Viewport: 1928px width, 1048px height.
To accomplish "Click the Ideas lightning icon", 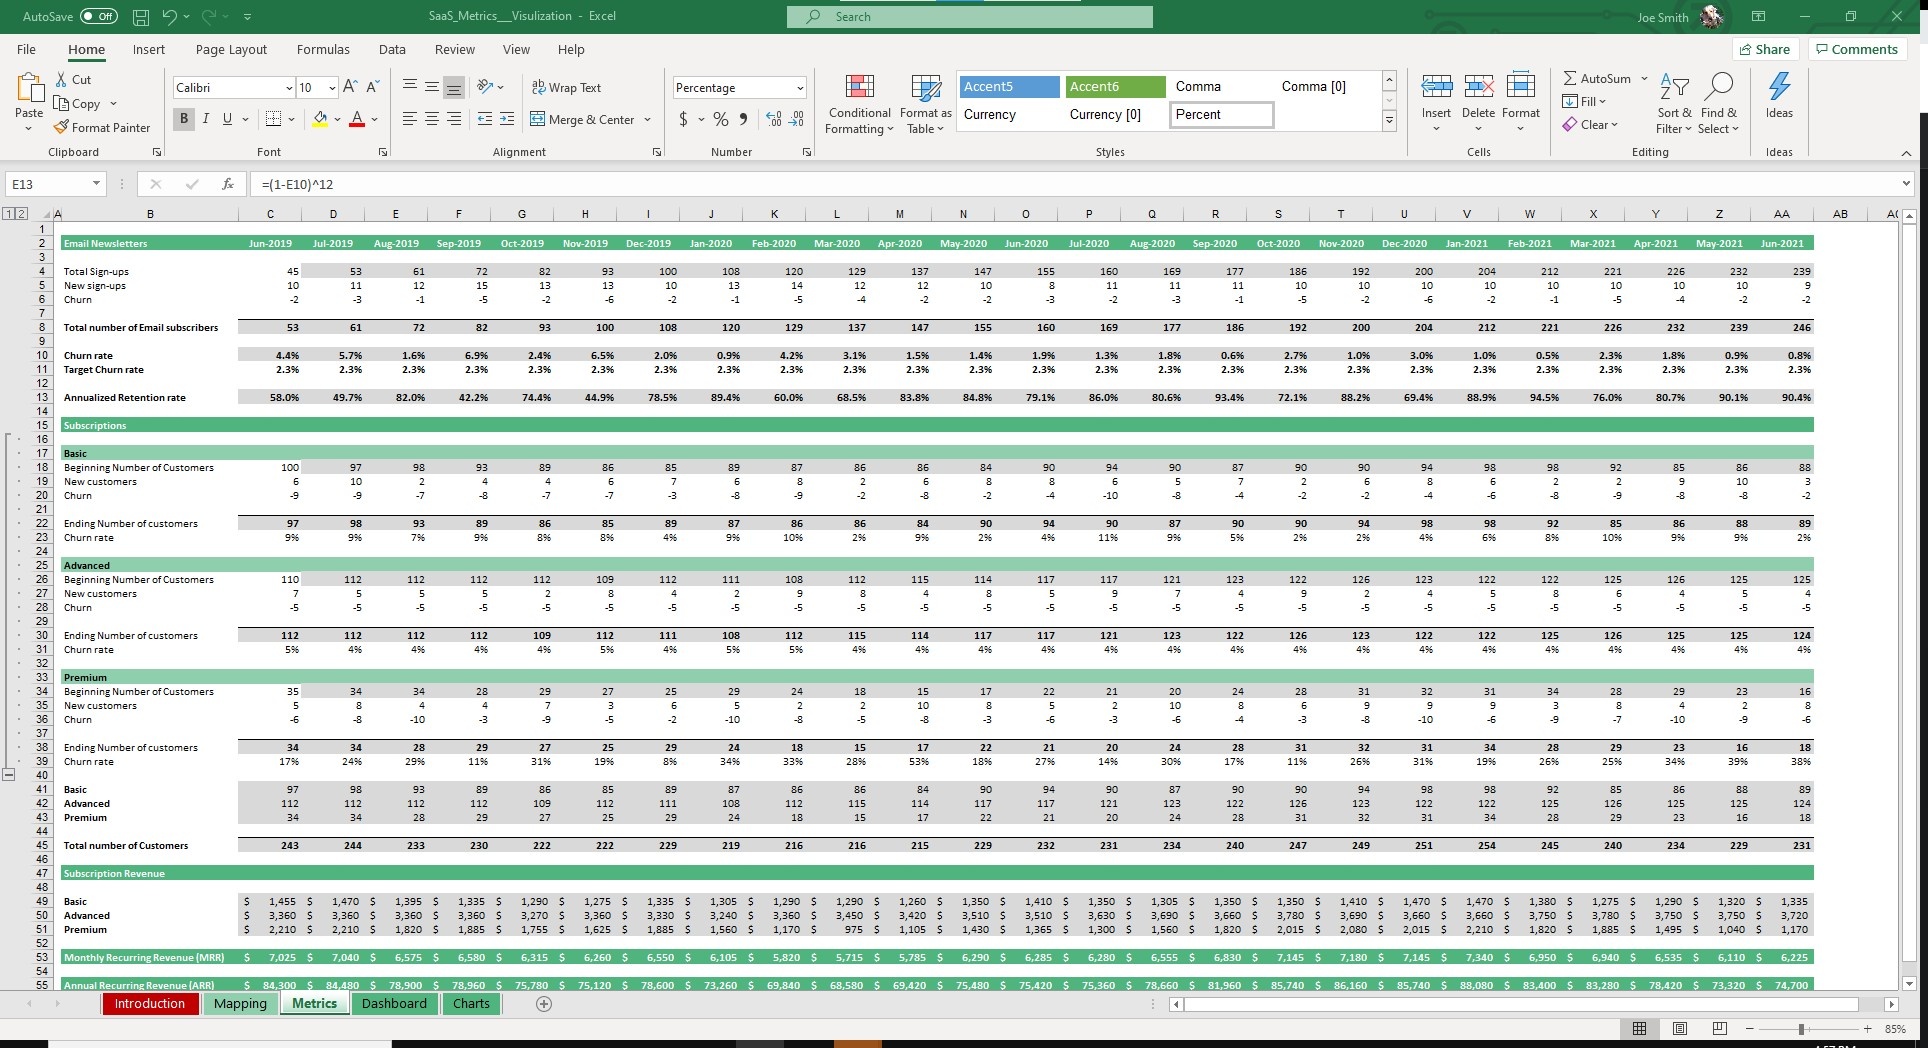I will pos(1779,88).
